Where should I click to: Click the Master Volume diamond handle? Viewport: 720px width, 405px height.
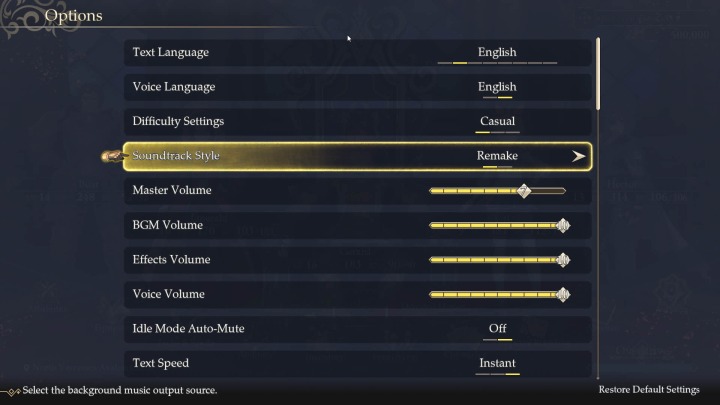524,190
